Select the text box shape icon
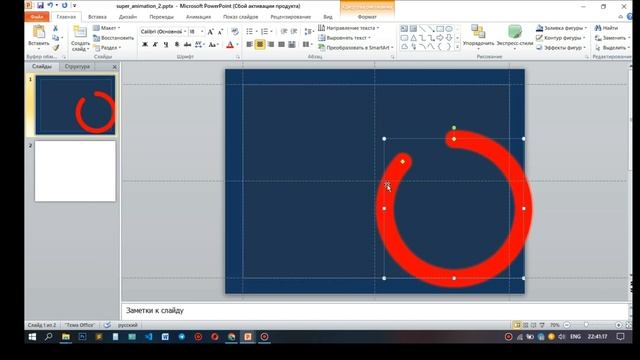 (x=404, y=29)
